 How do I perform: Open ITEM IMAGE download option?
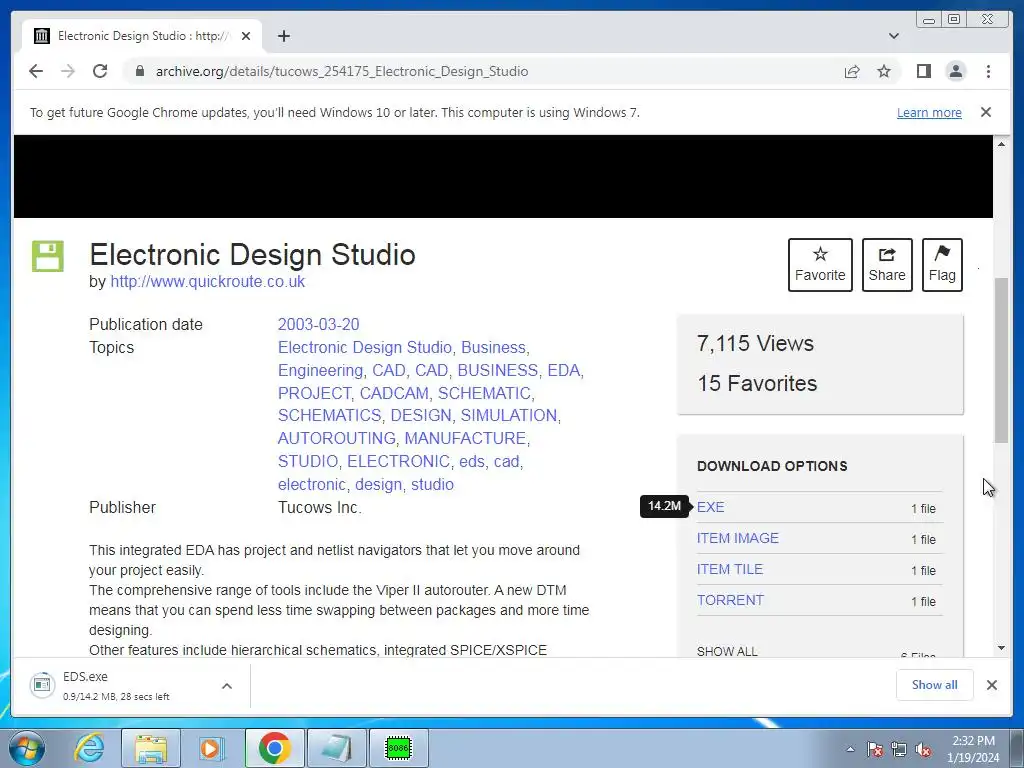pos(738,538)
